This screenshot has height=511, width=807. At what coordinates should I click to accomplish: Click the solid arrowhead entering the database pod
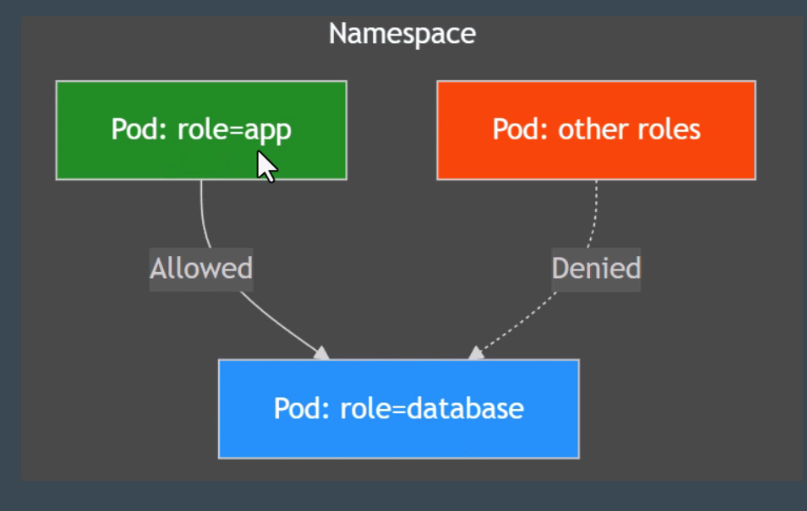tap(321, 352)
